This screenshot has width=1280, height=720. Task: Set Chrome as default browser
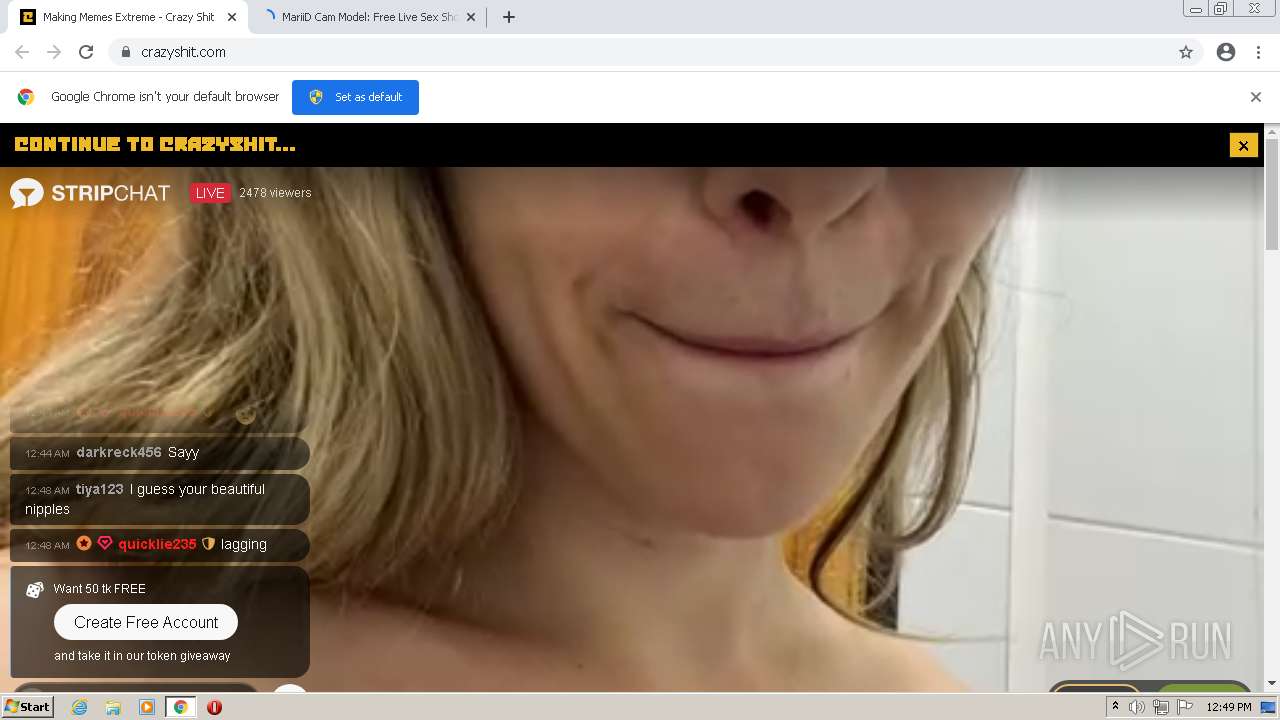[355, 97]
